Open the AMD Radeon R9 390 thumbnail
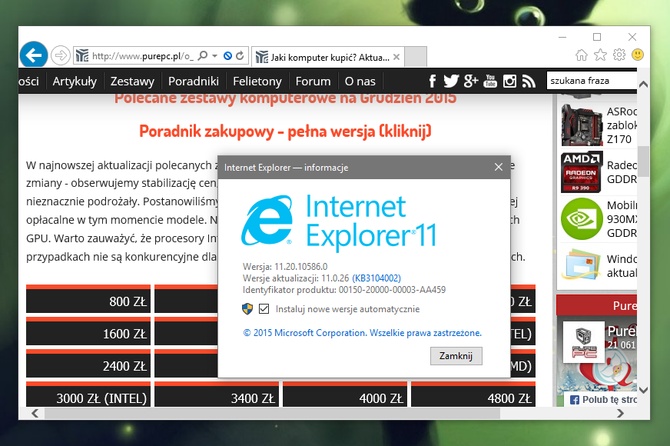The image size is (670, 446). [581, 172]
